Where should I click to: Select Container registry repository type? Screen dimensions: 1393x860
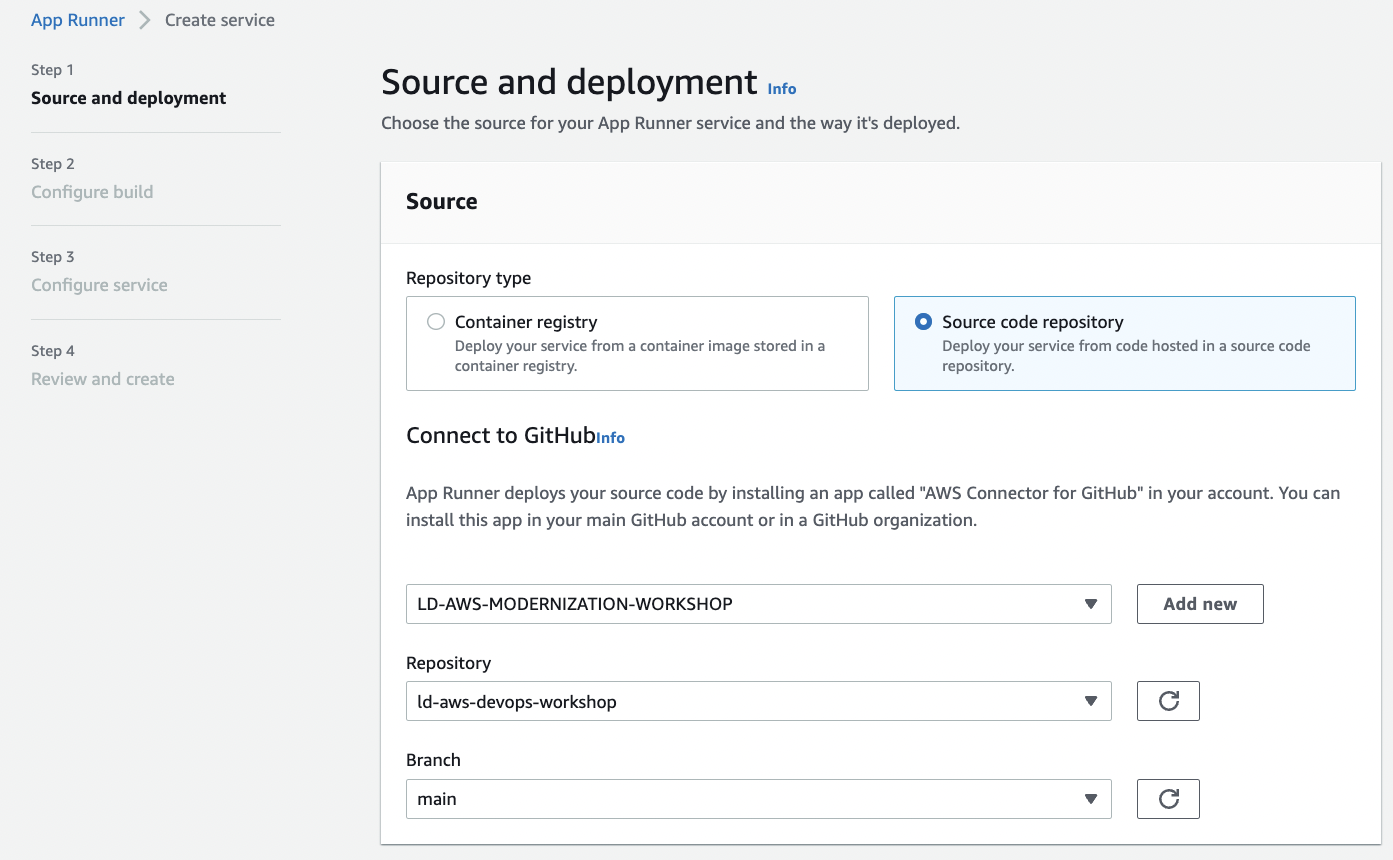click(637, 343)
